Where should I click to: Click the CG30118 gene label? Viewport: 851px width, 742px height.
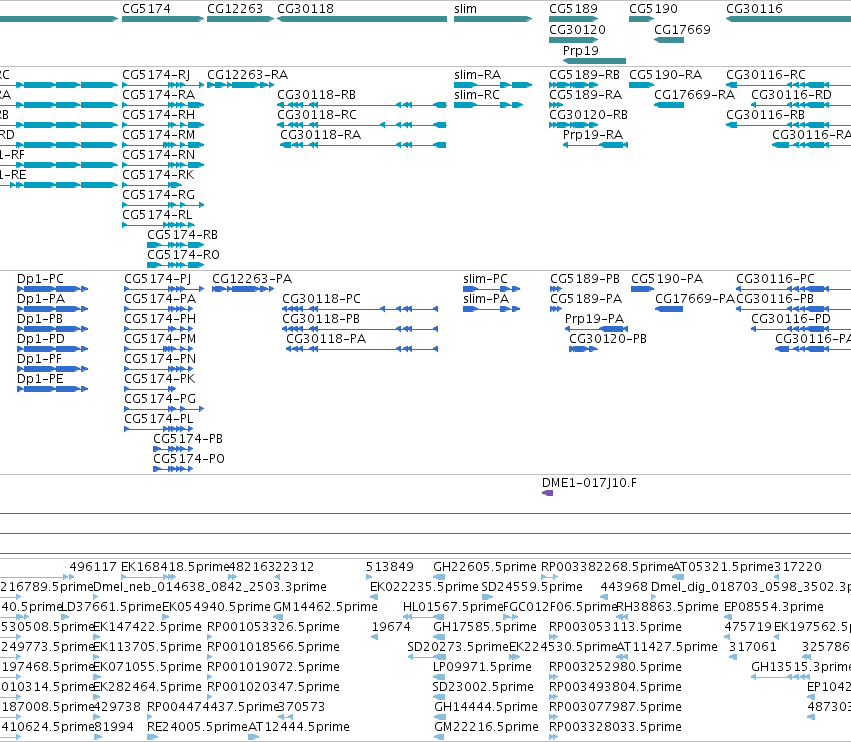305,9
